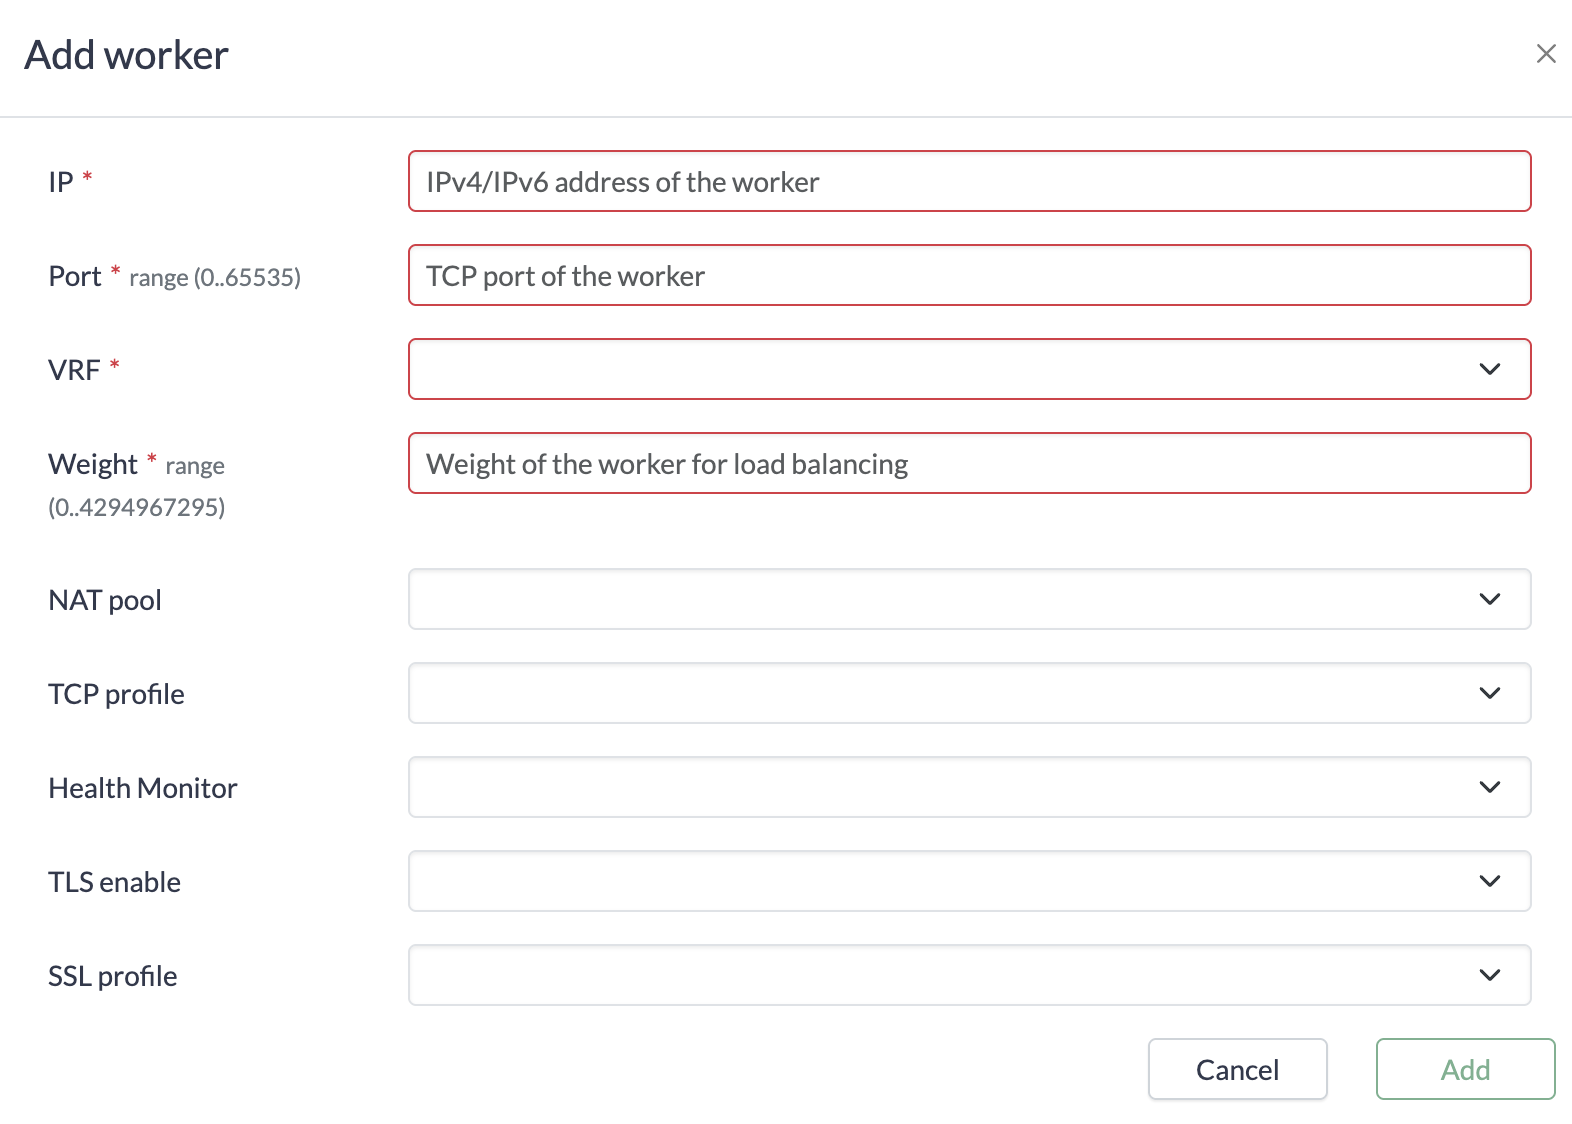Click the TCP profile label text

coord(116,694)
